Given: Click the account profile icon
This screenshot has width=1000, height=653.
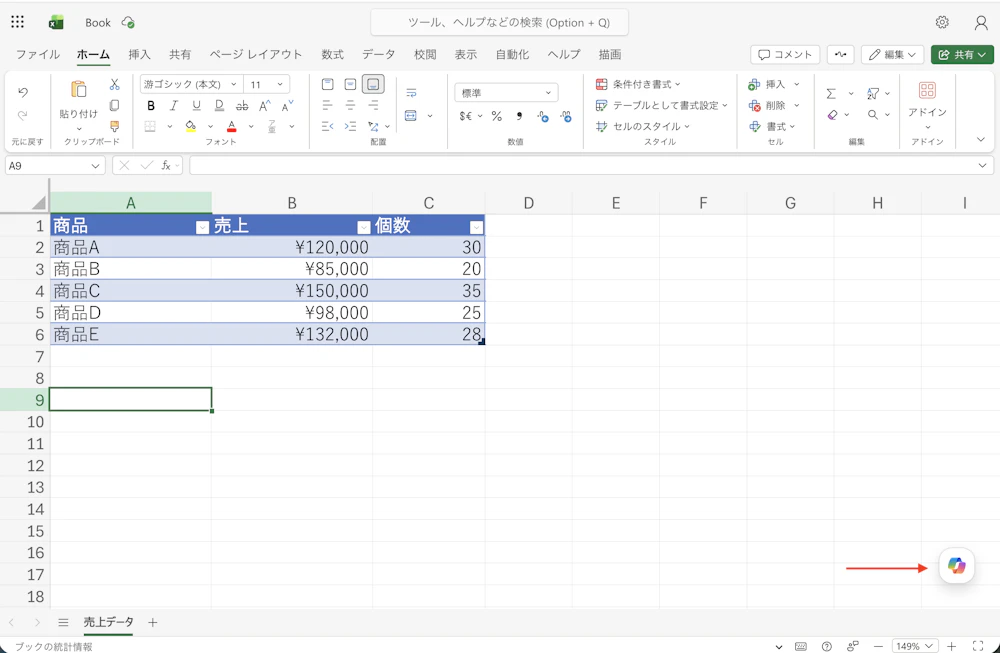Looking at the screenshot, I should pyautogui.click(x=981, y=22).
